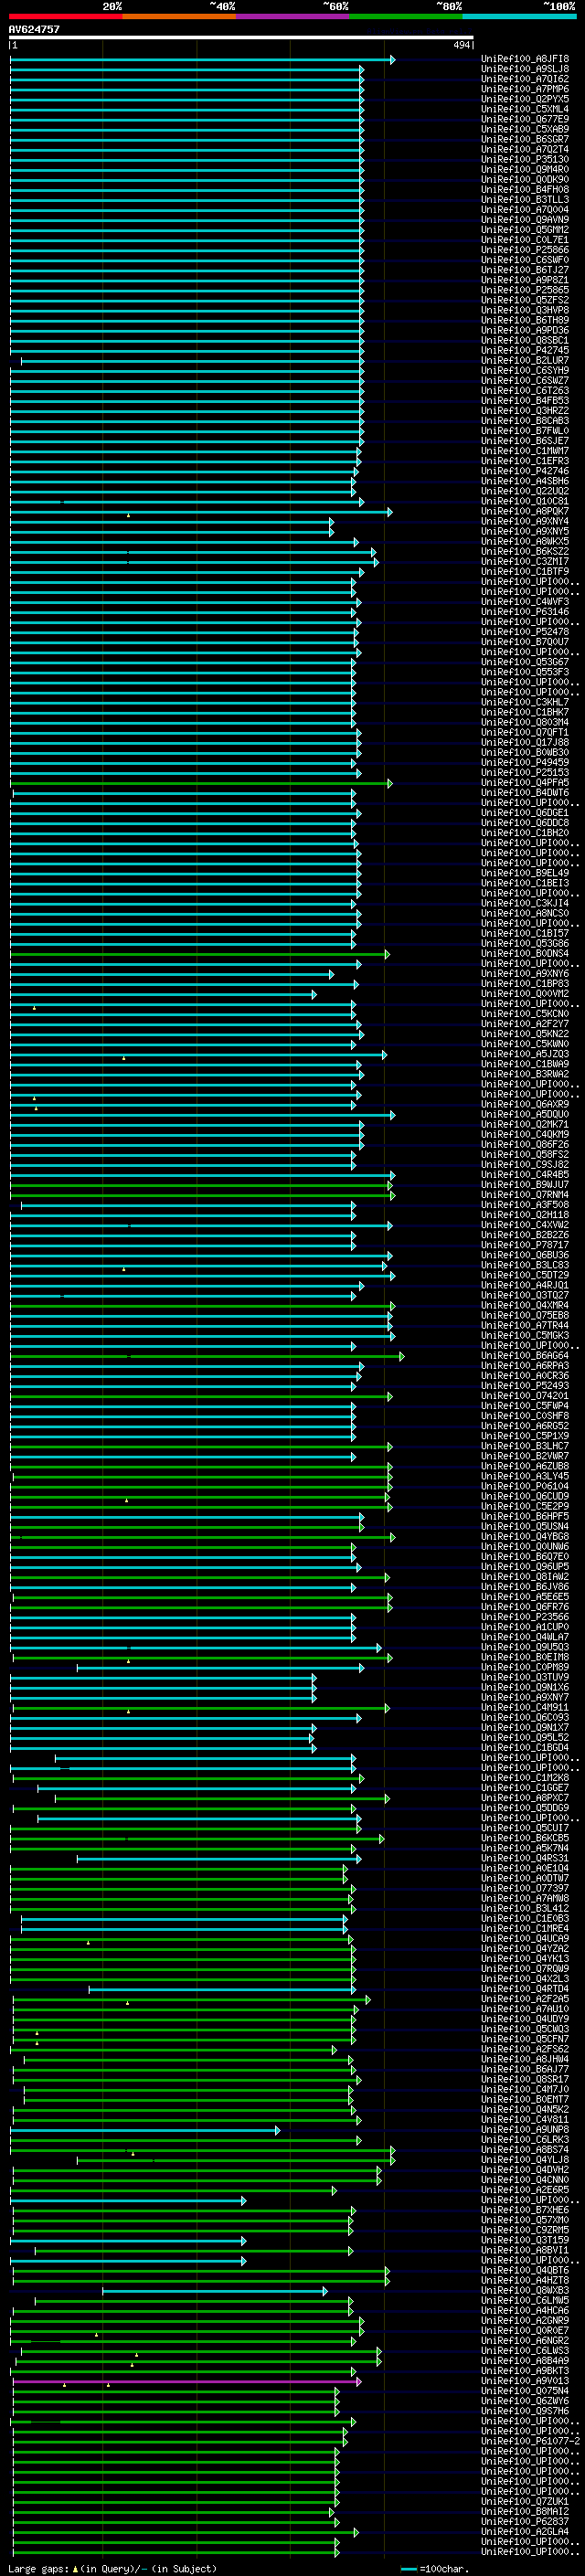Select the UniRef100_Q6CUD9 label
The height and width of the screenshot is (2576, 585).
point(525,1496)
